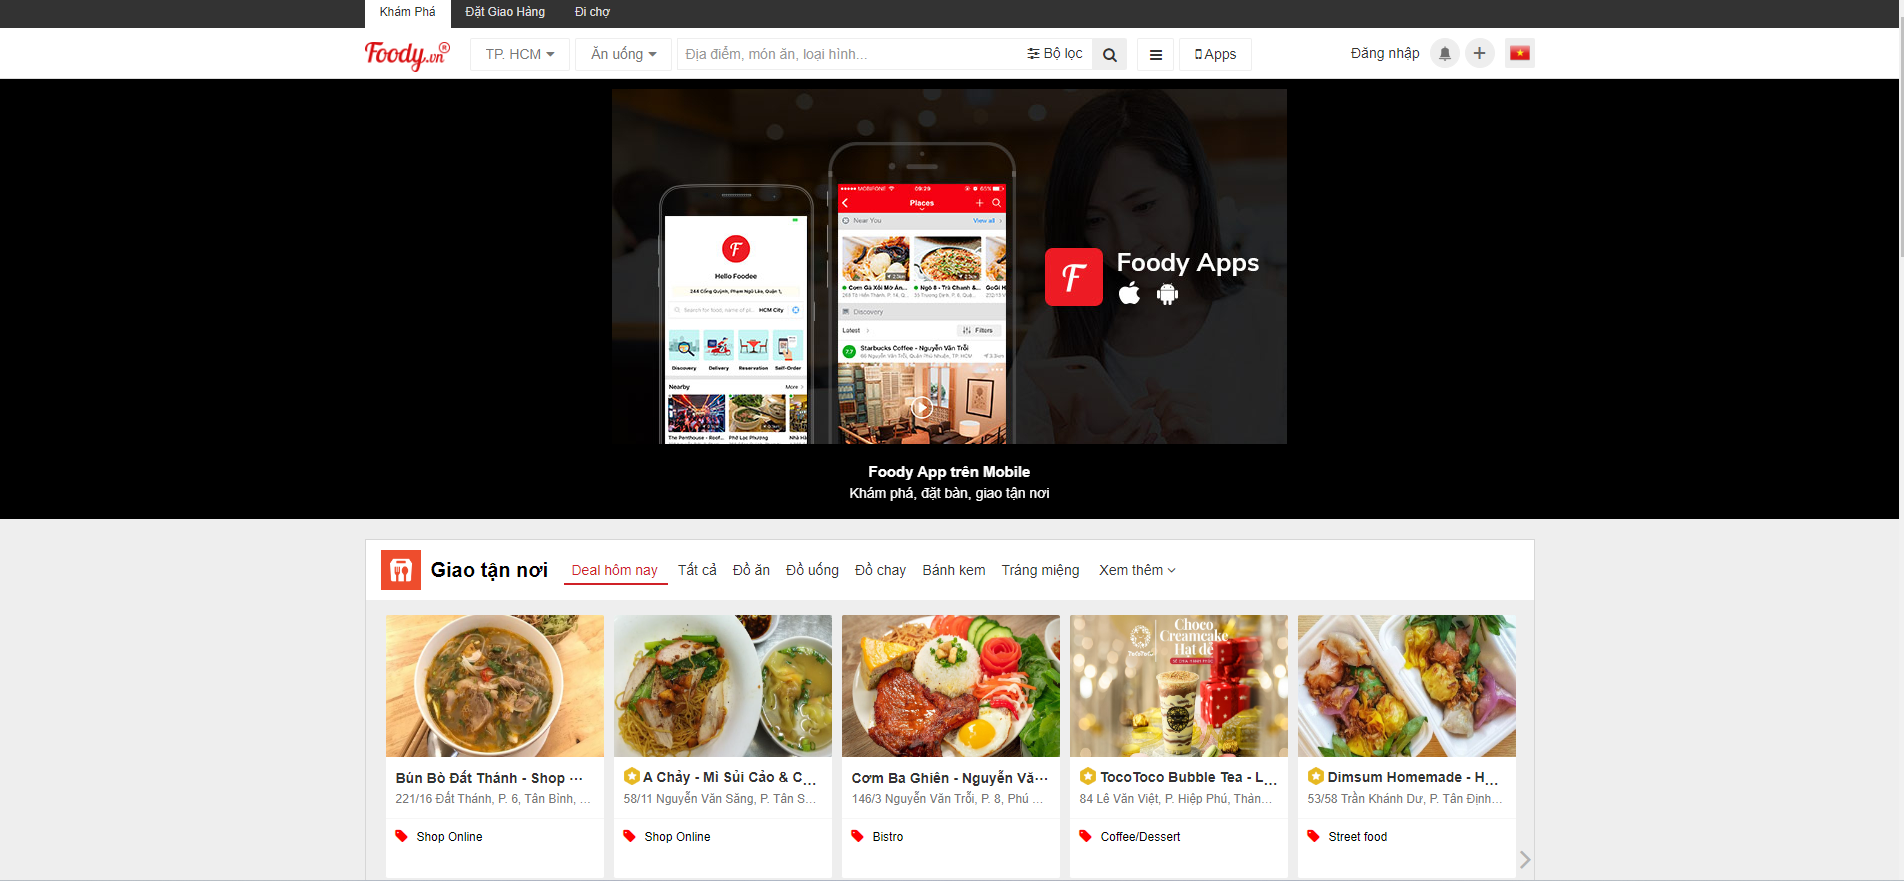Click the Giao tận nơi delivery icon

(401, 570)
